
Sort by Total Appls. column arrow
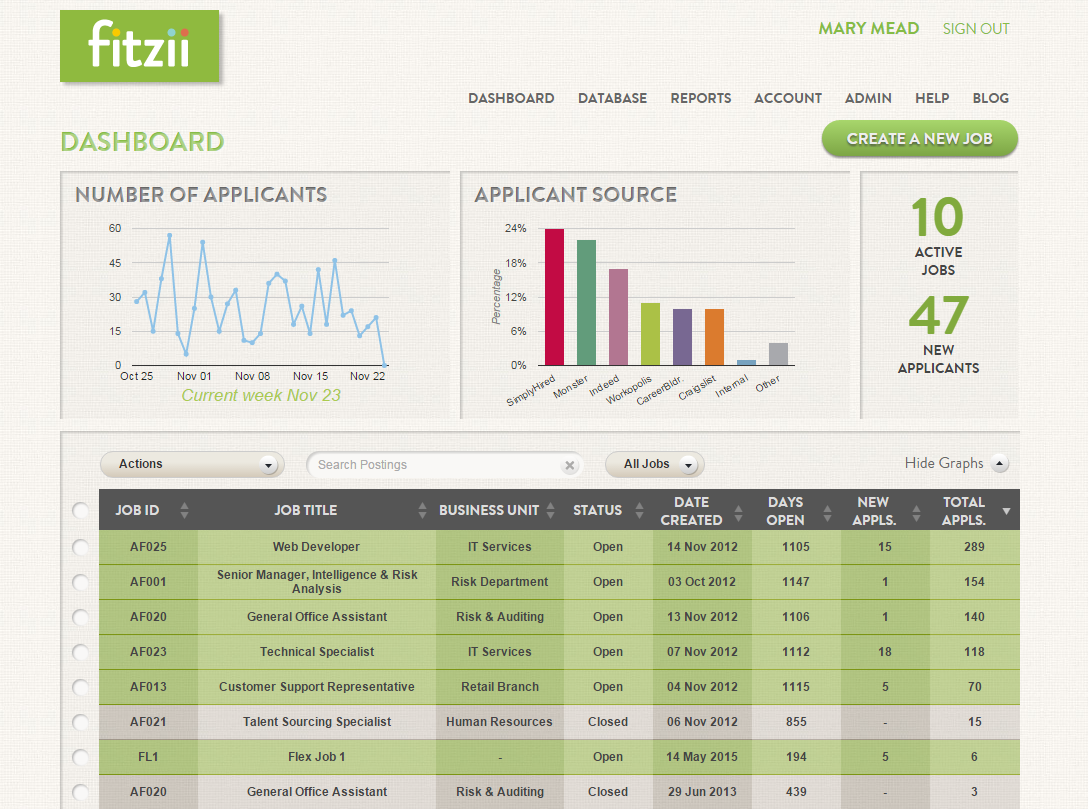click(x=1006, y=511)
